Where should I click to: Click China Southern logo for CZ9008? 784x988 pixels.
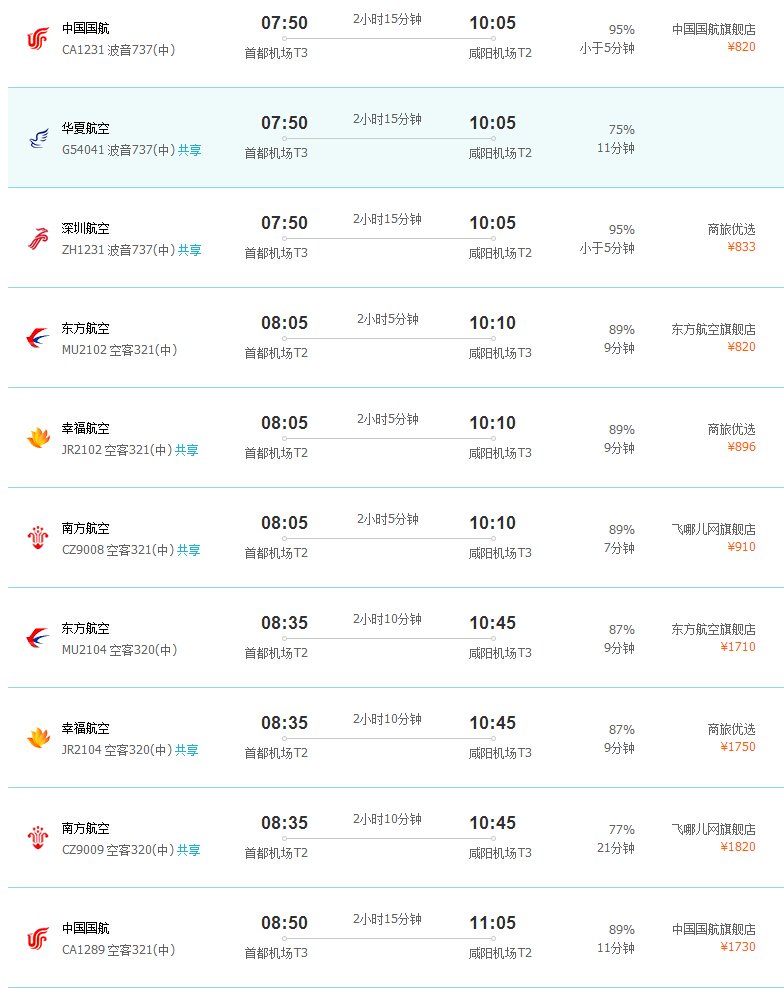(37, 538)
